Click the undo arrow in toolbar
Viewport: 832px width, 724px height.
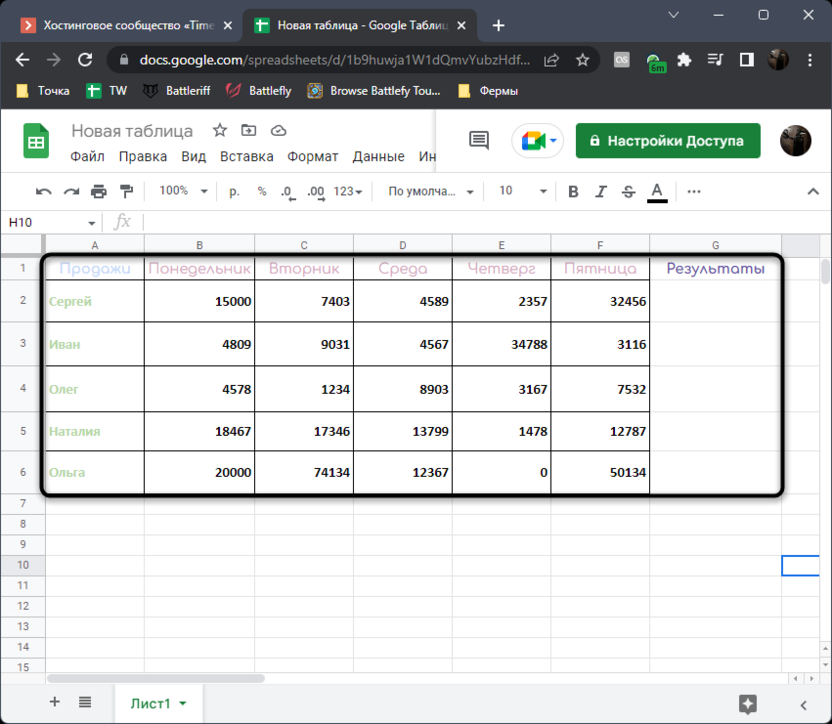click(x=44, y=192)
